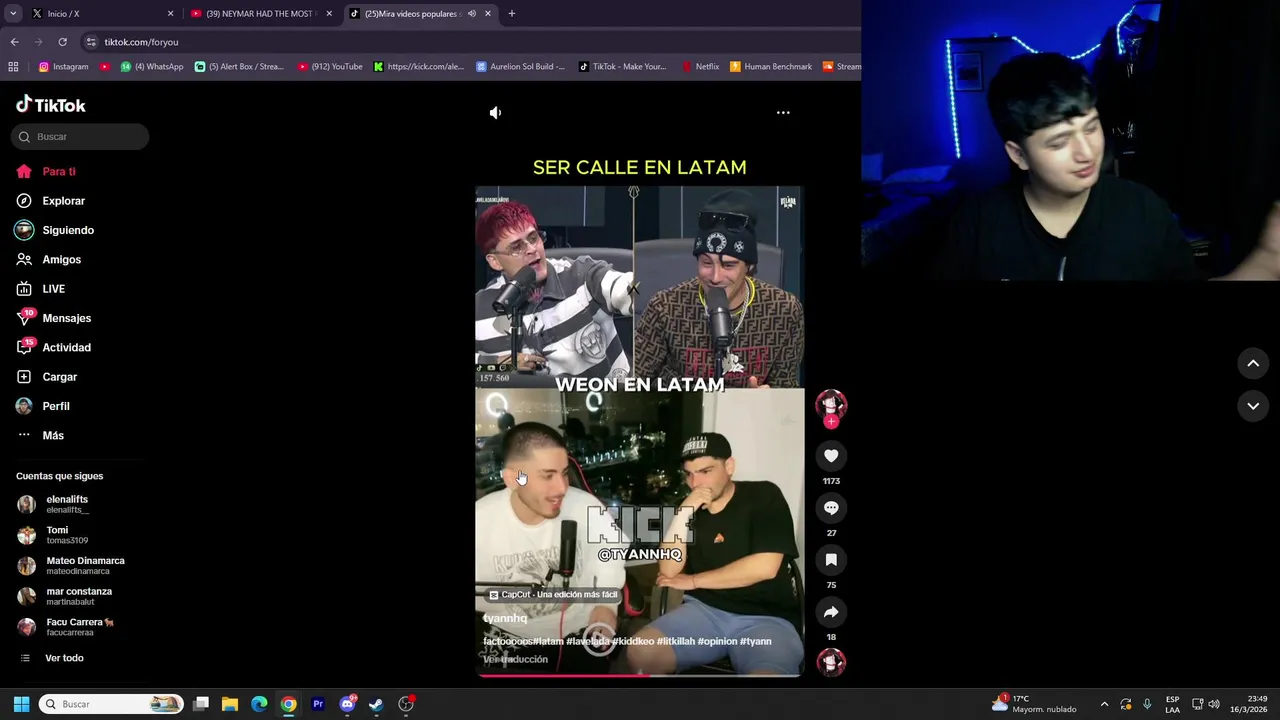Open Mateo Dinamarca account
The image size is (1280, 720).
[x=72, y=566]
